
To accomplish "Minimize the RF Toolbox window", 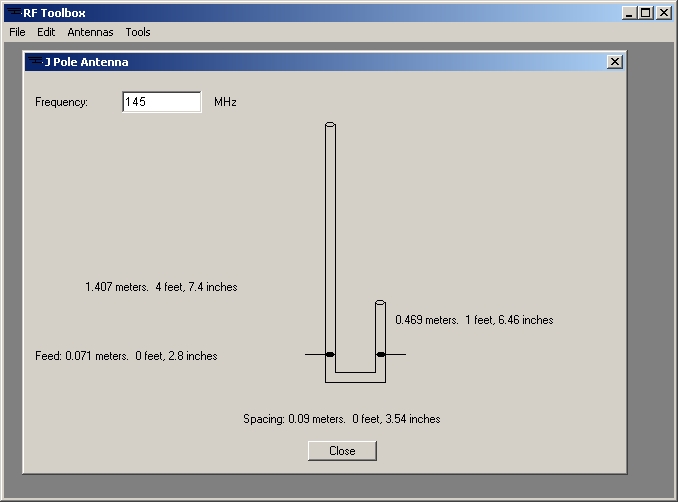I will [629, 13].
